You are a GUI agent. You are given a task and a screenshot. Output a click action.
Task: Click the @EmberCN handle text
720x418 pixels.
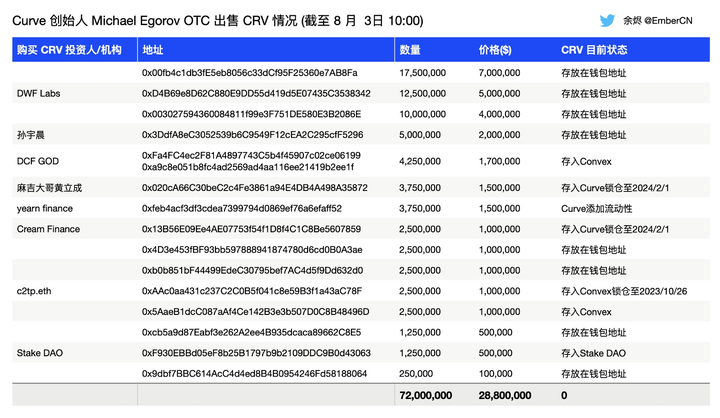click(668, 21)
